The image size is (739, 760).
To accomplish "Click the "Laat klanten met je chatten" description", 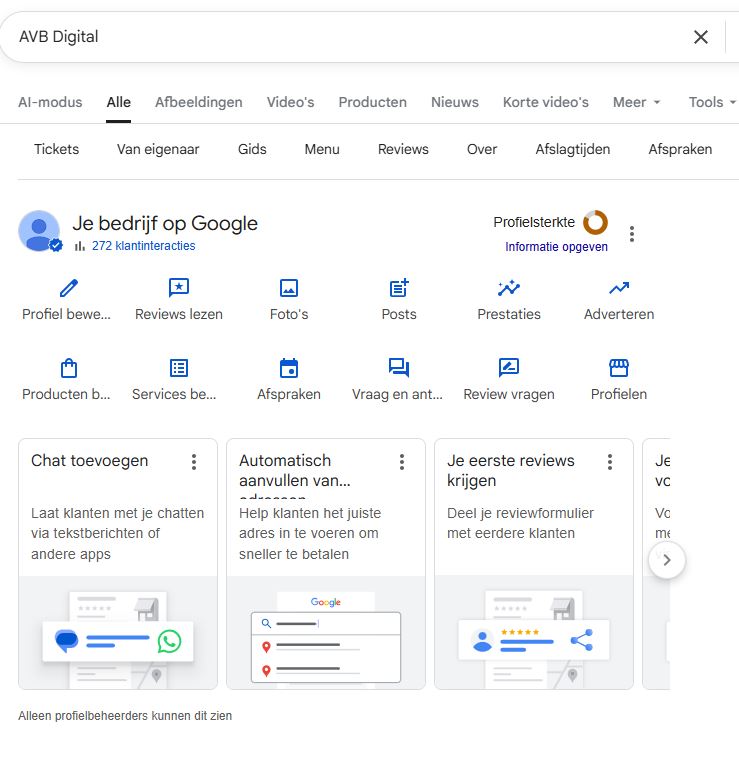I will coord(117,533).
